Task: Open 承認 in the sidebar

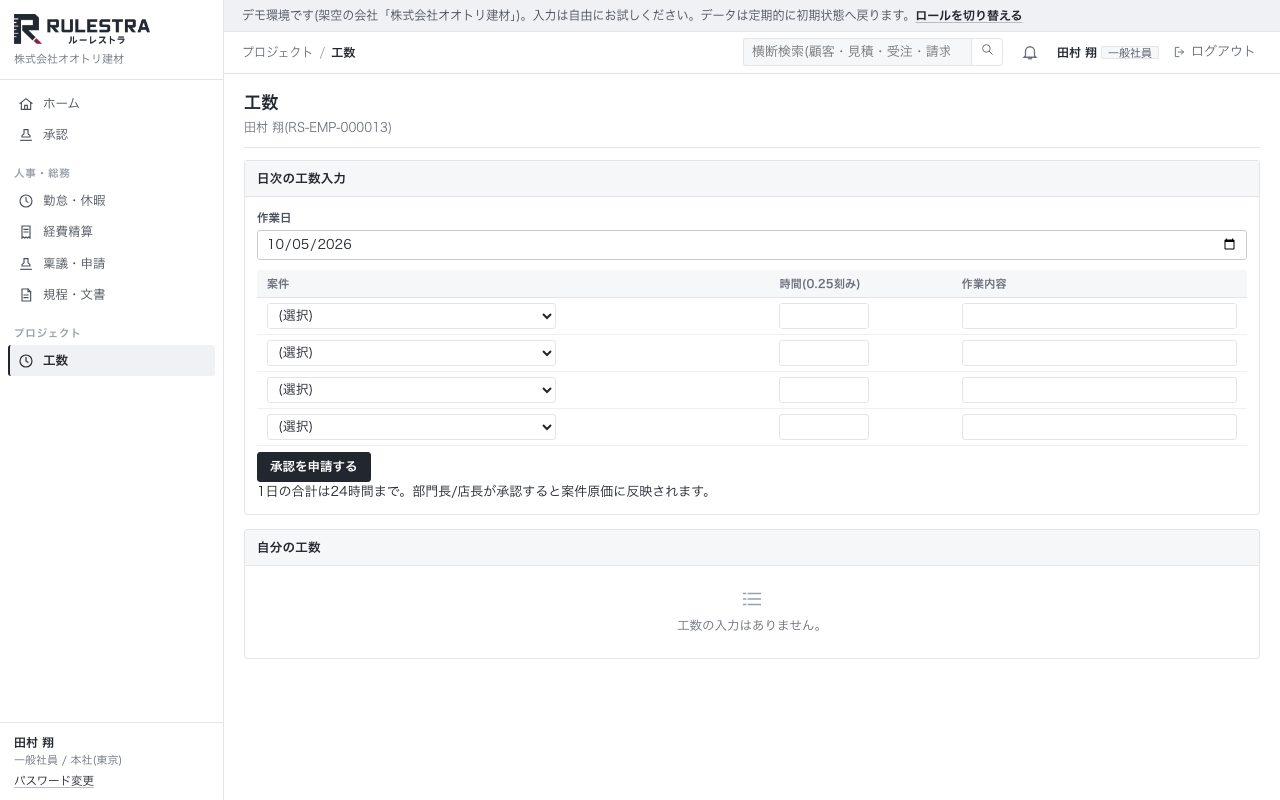Action: pos(111,135)
